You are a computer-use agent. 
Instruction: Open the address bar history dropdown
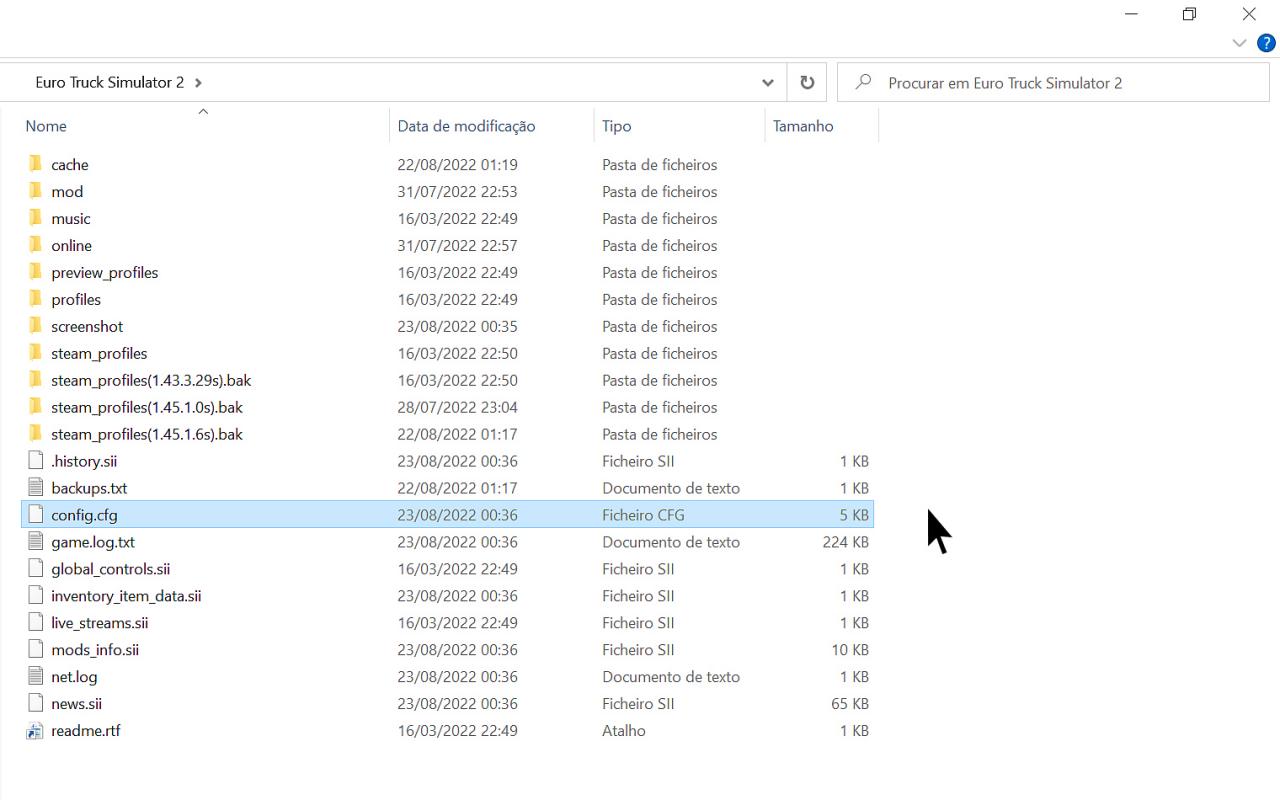click(767, 83)
